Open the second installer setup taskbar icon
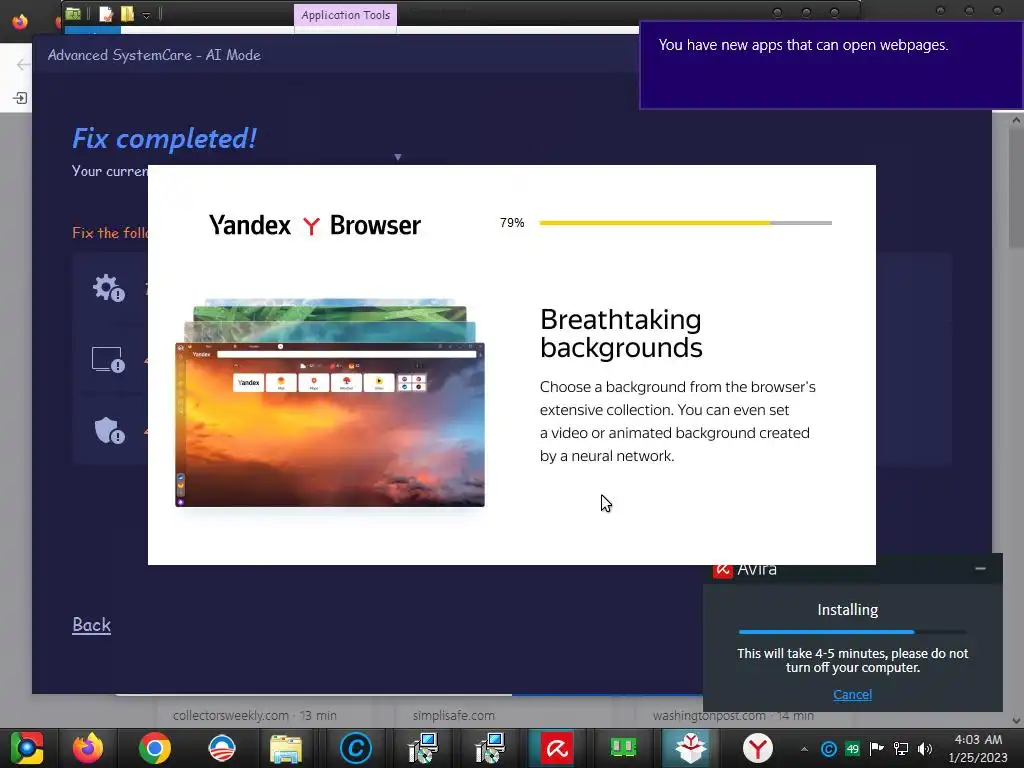The width and height of the screenshot is (1024, 768). point(490,748)
